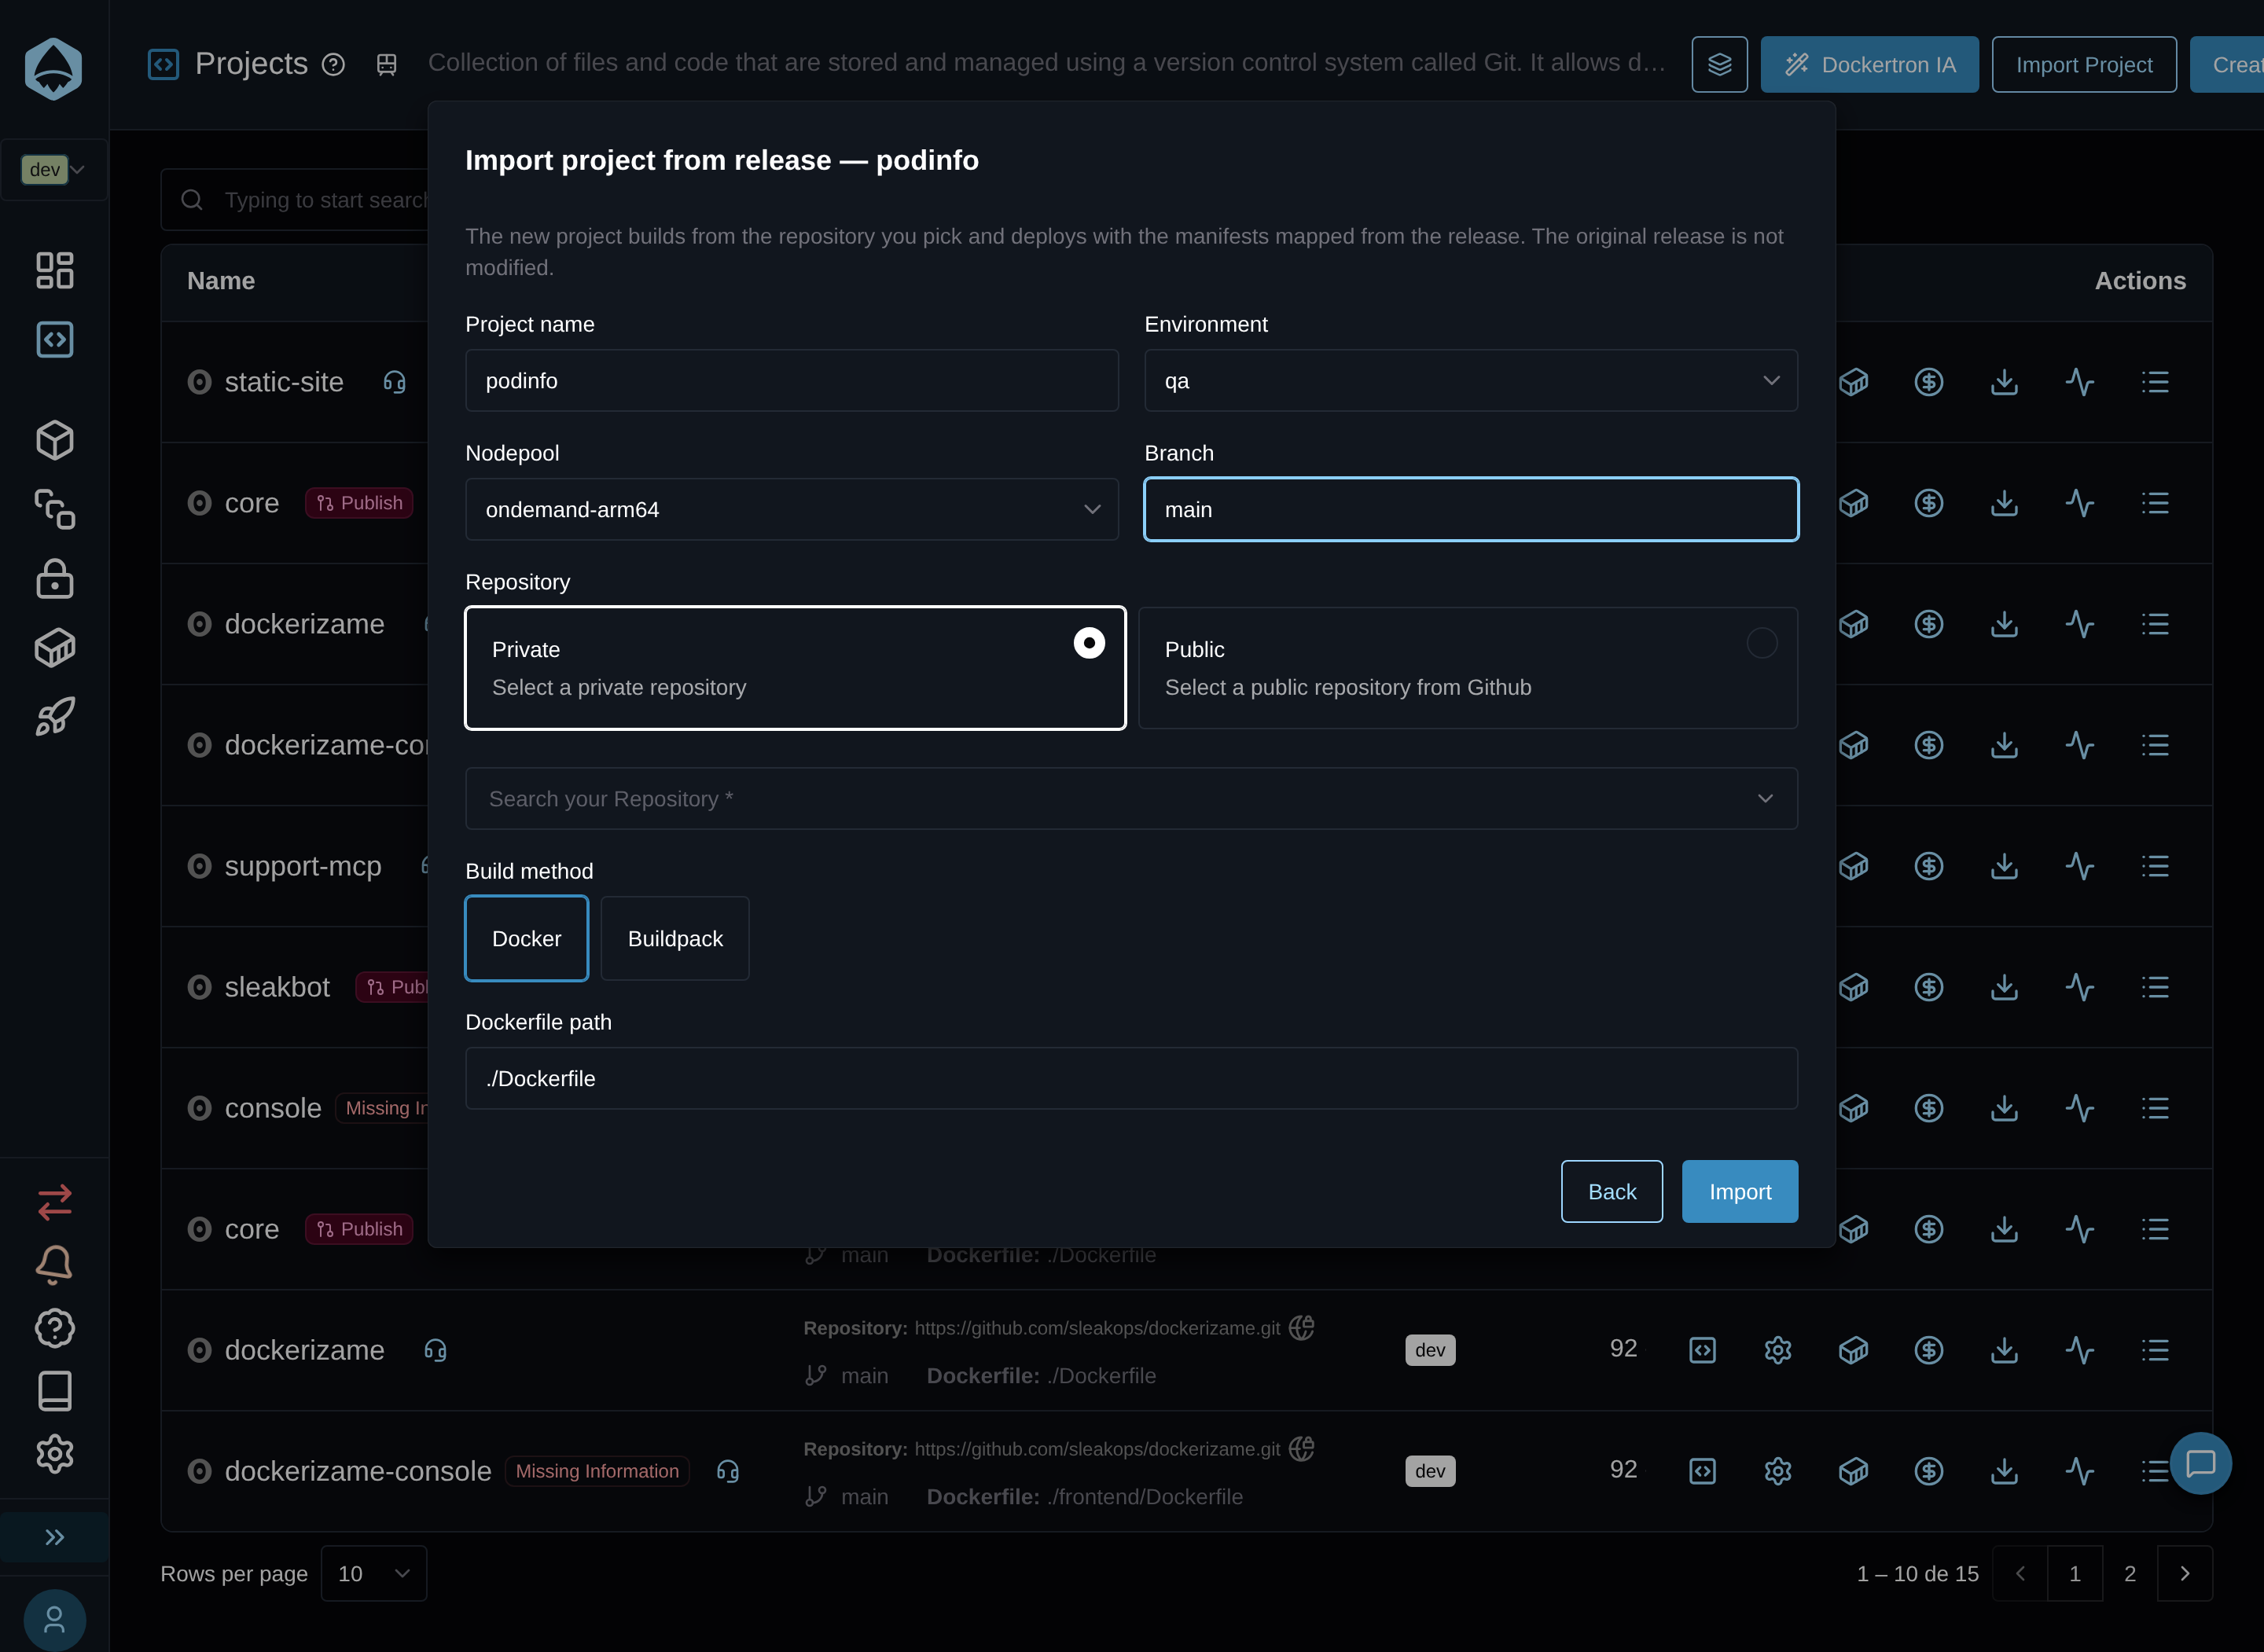2264x1652 pixels.
Task: Click the layers icon button in header
Action: point(1719,64)
